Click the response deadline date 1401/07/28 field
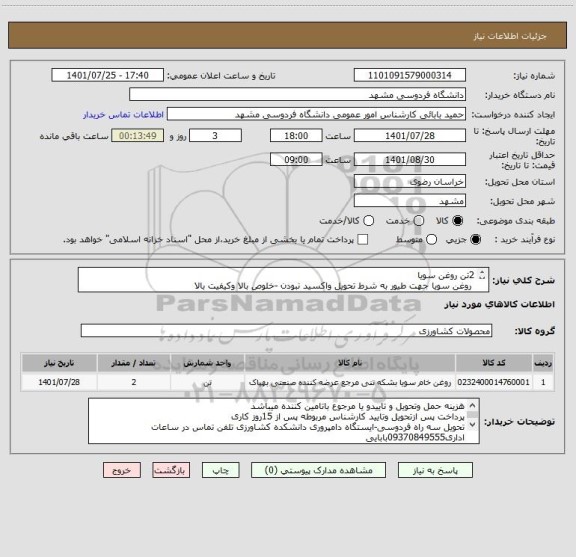 coord(410,136)
